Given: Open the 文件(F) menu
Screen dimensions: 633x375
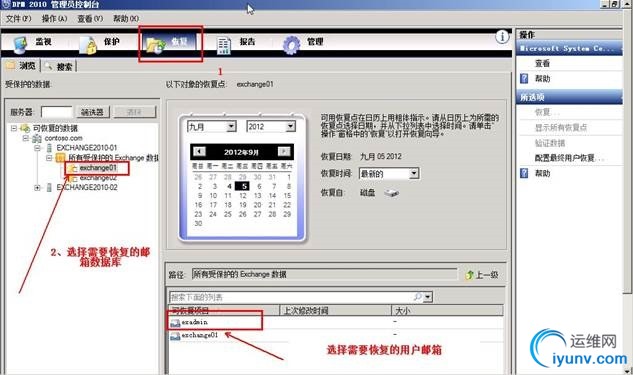Looking at the screenshot, I should pos(19,19).
